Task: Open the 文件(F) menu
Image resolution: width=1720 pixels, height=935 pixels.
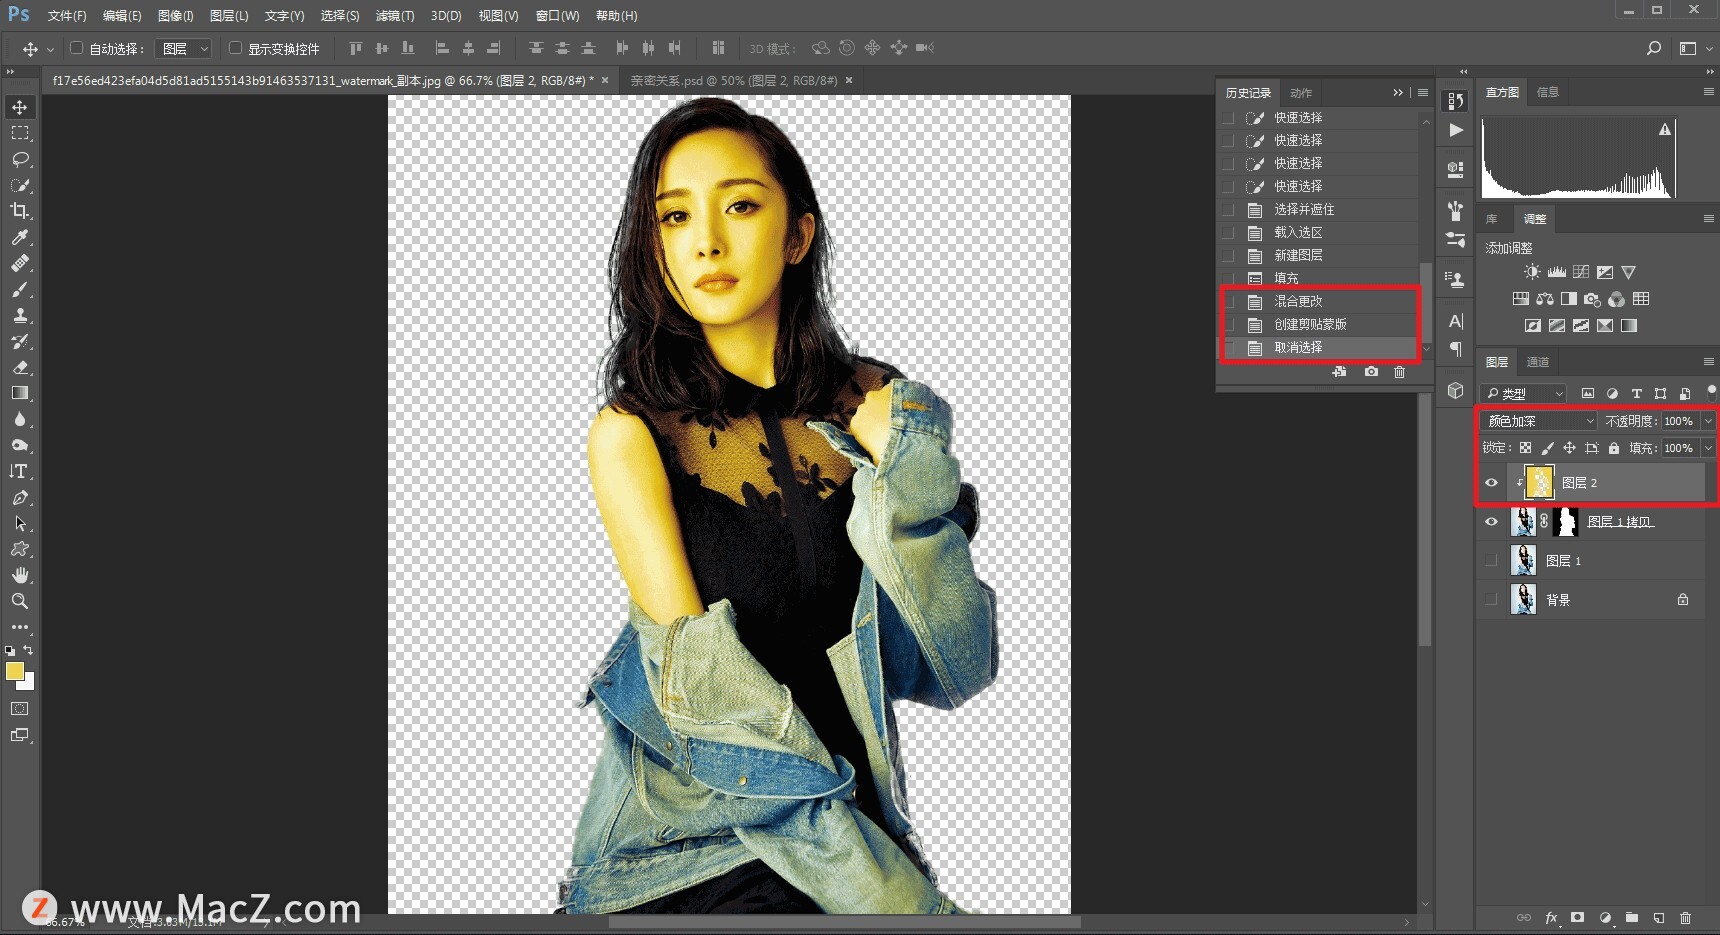Action: pos(67,16)
